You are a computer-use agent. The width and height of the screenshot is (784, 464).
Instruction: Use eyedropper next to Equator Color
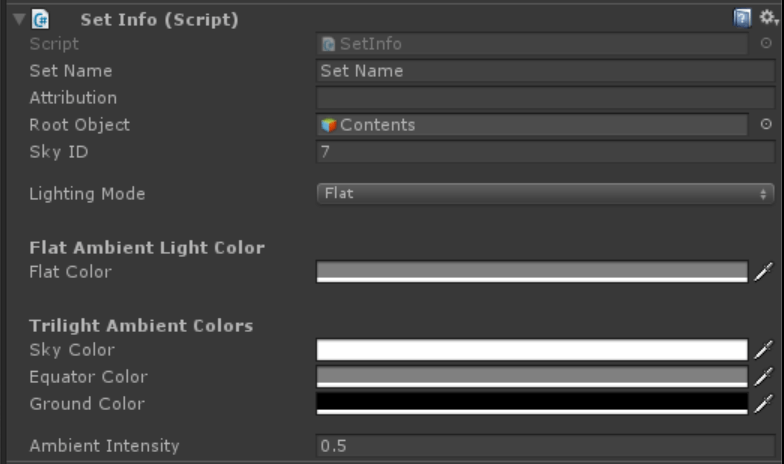click(764, 376)
